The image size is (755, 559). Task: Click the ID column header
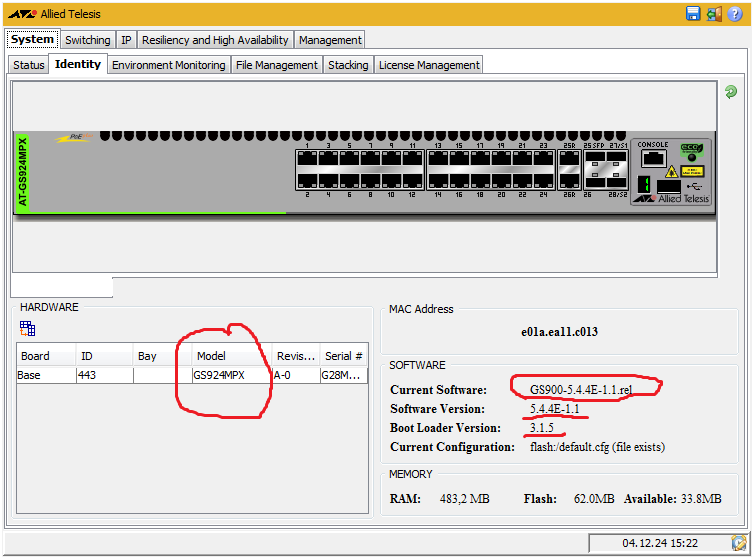(104, 356)
